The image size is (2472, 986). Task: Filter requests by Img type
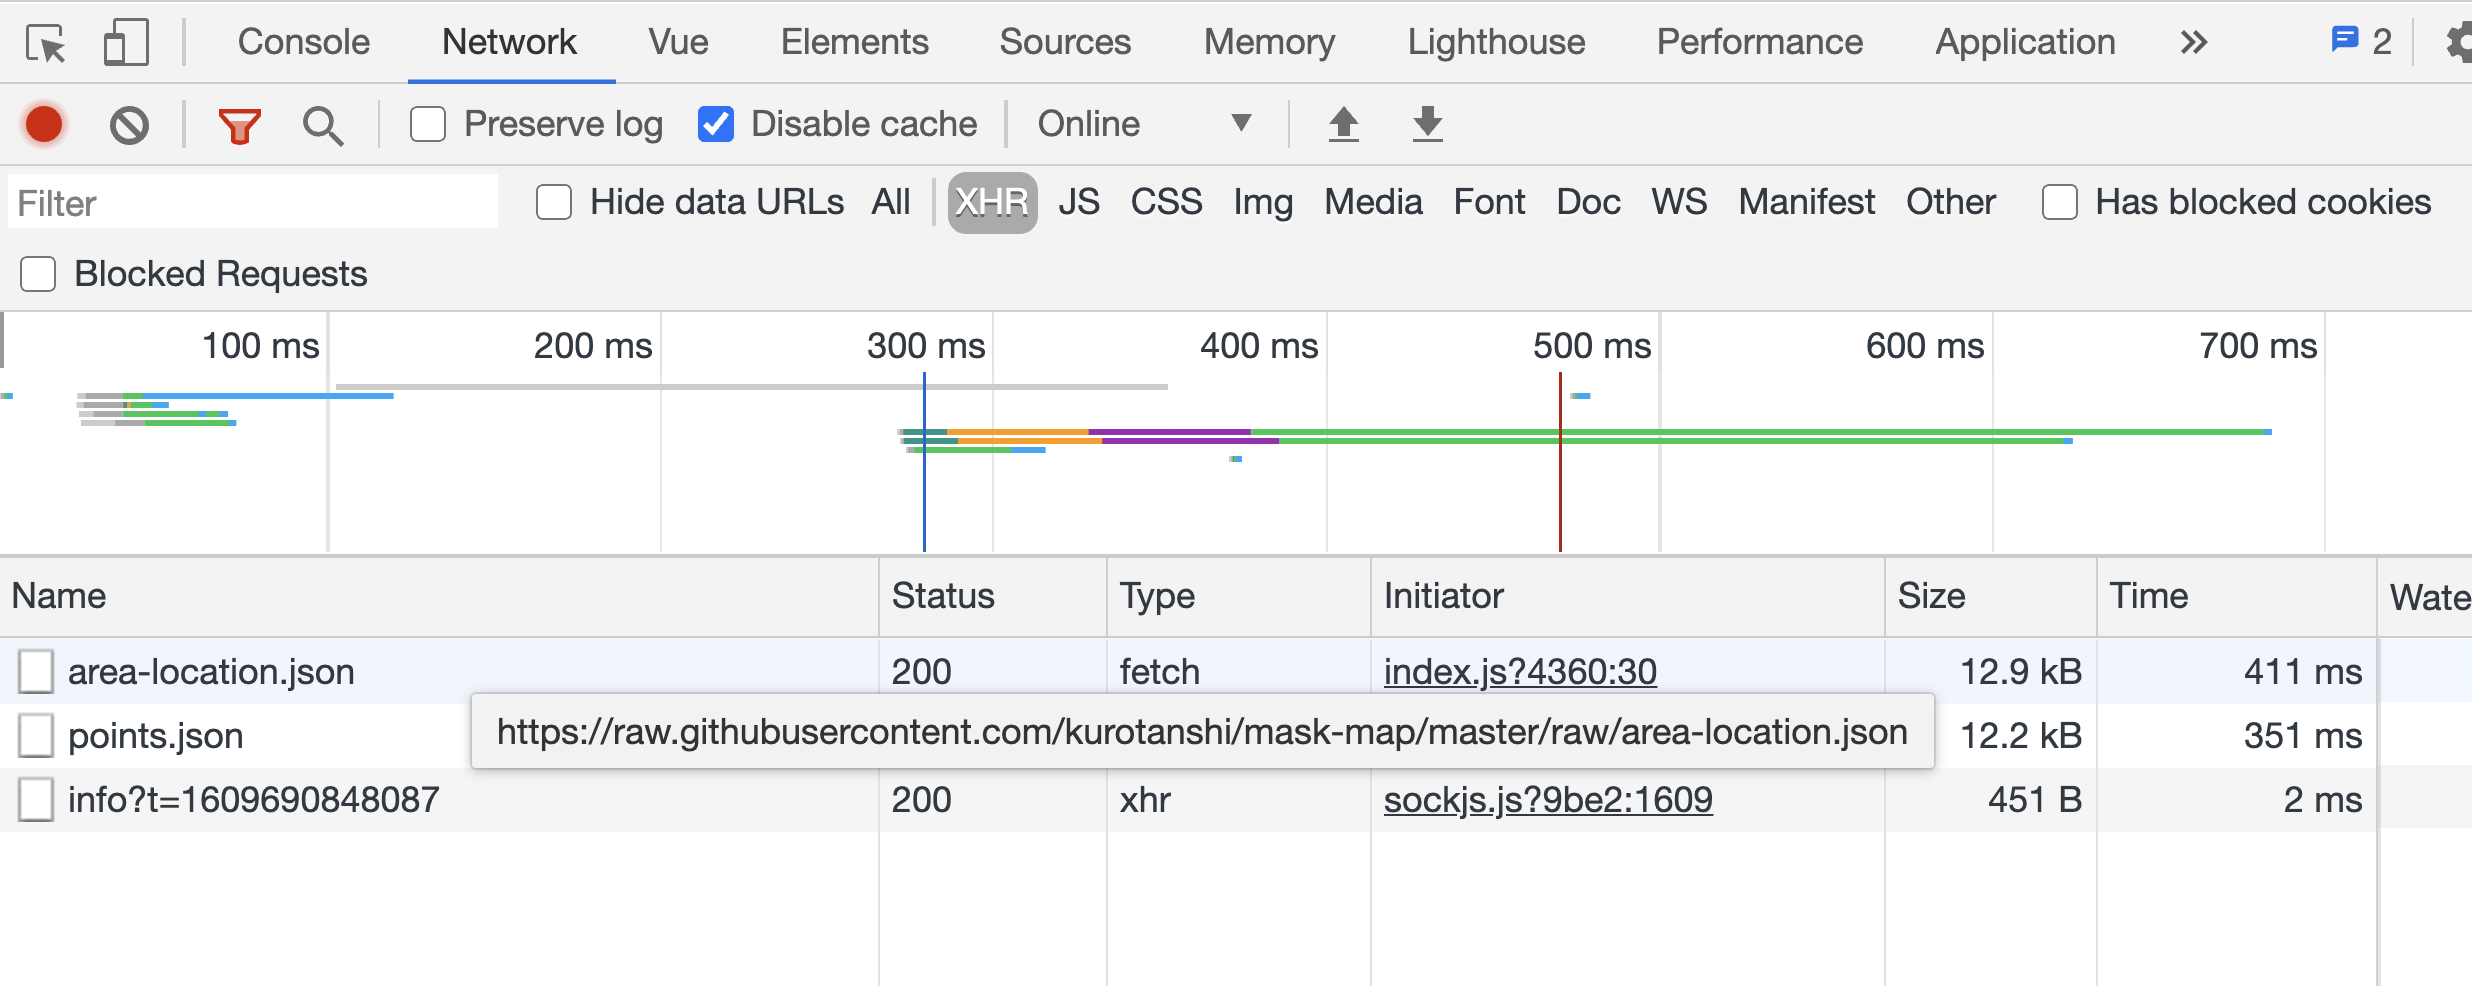pos(1263,202)
